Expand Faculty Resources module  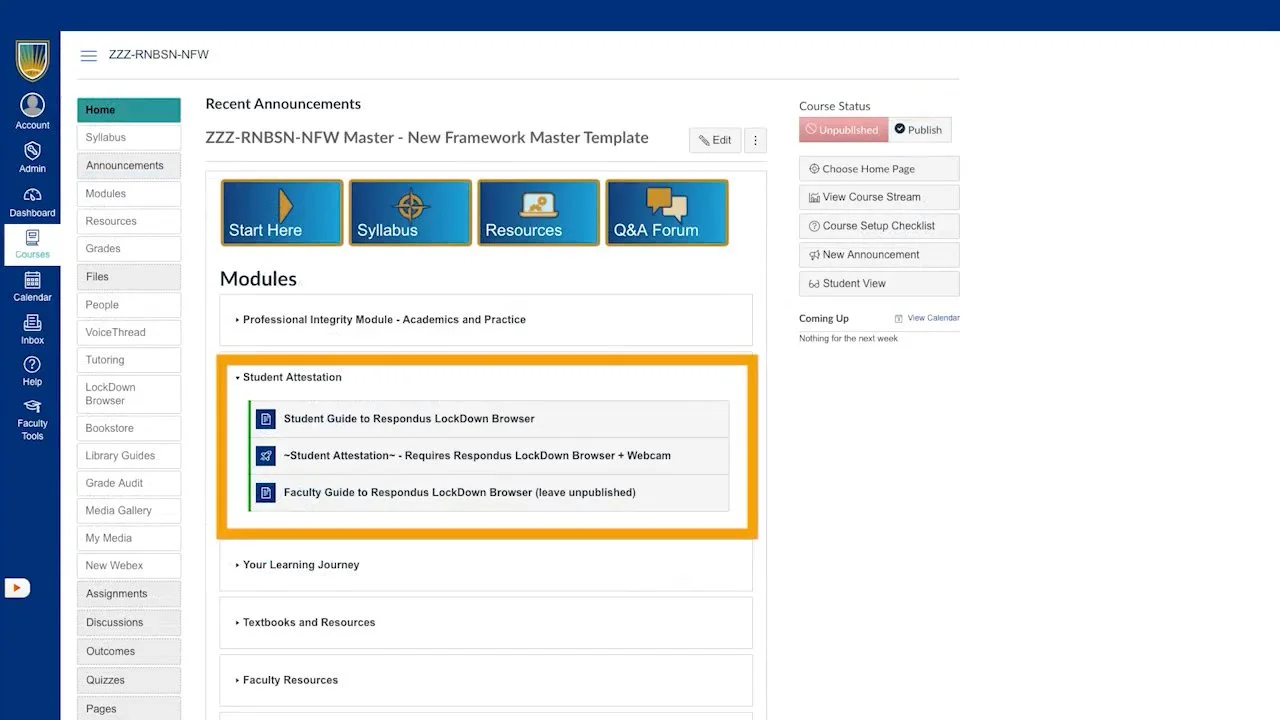(x=486, y=680)
